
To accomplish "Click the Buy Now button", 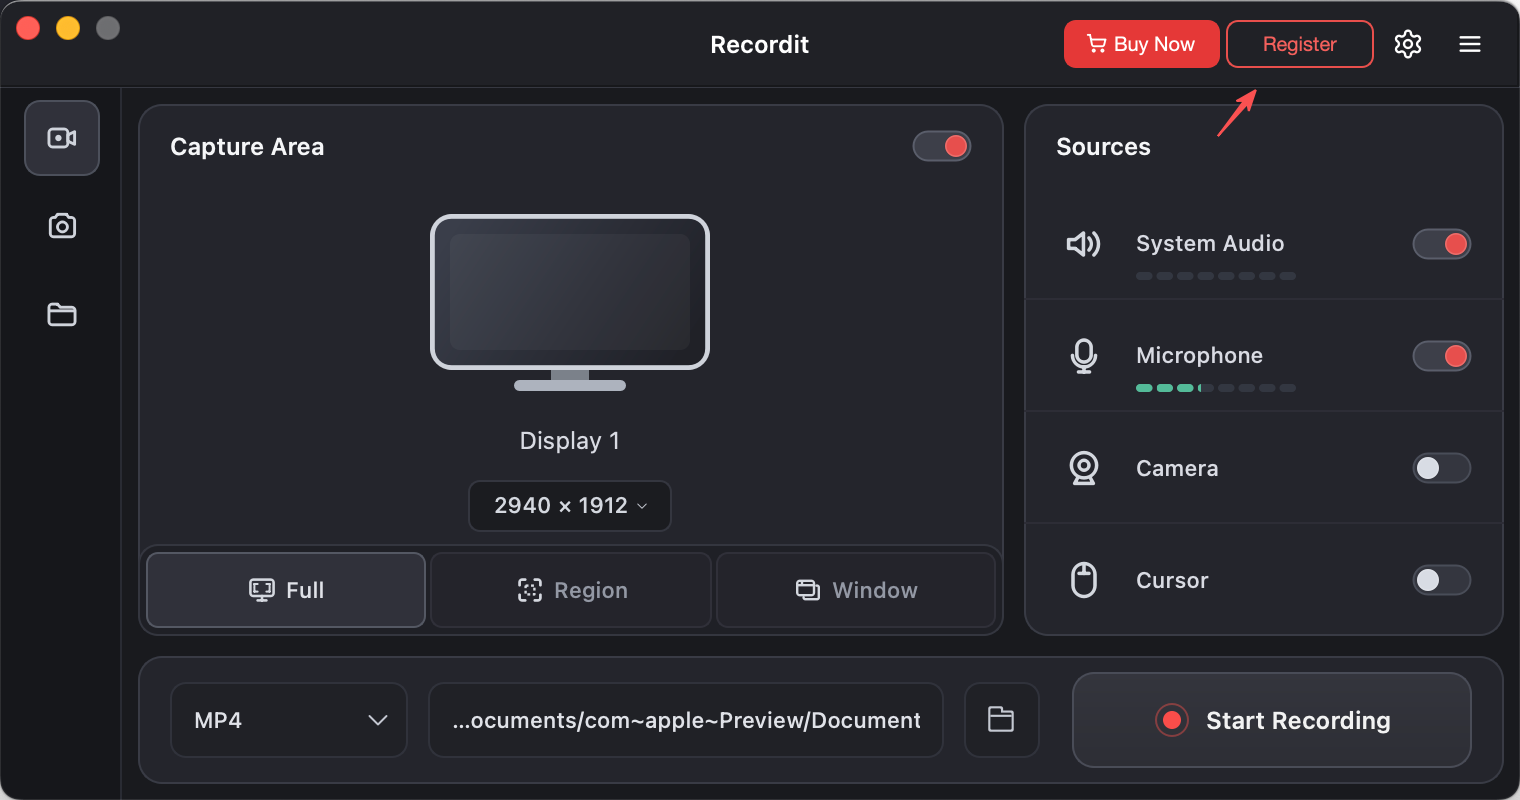I will click(x=1142, y=44).
